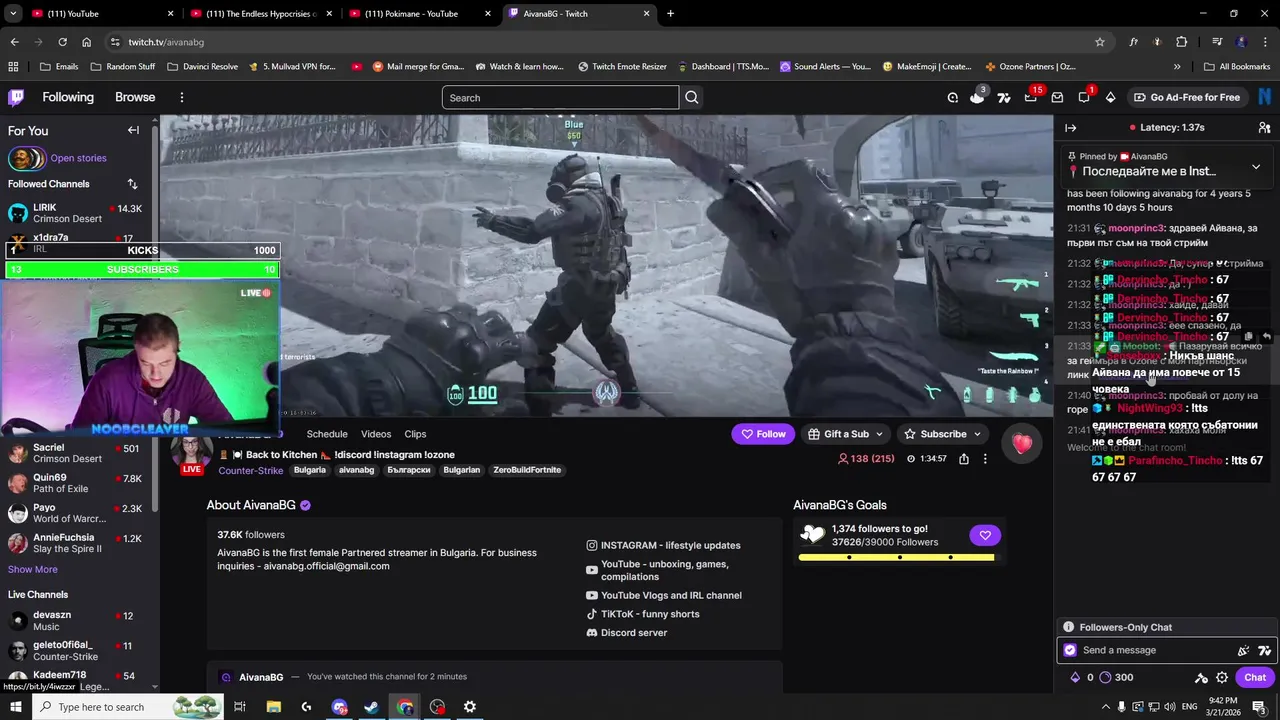Click the heart goal follow button
The height and width of the screenshot is (720, 1280).
click(x=985, y=535)
